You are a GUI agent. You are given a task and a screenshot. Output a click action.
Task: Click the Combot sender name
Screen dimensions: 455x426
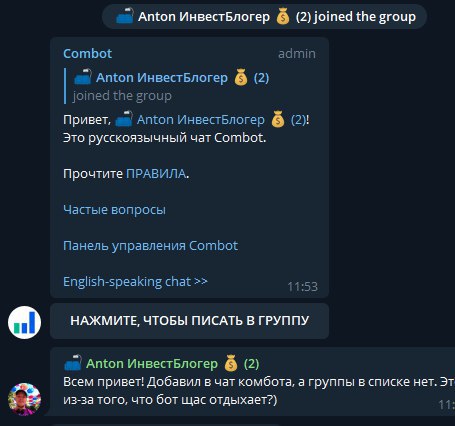click(87, 54)
